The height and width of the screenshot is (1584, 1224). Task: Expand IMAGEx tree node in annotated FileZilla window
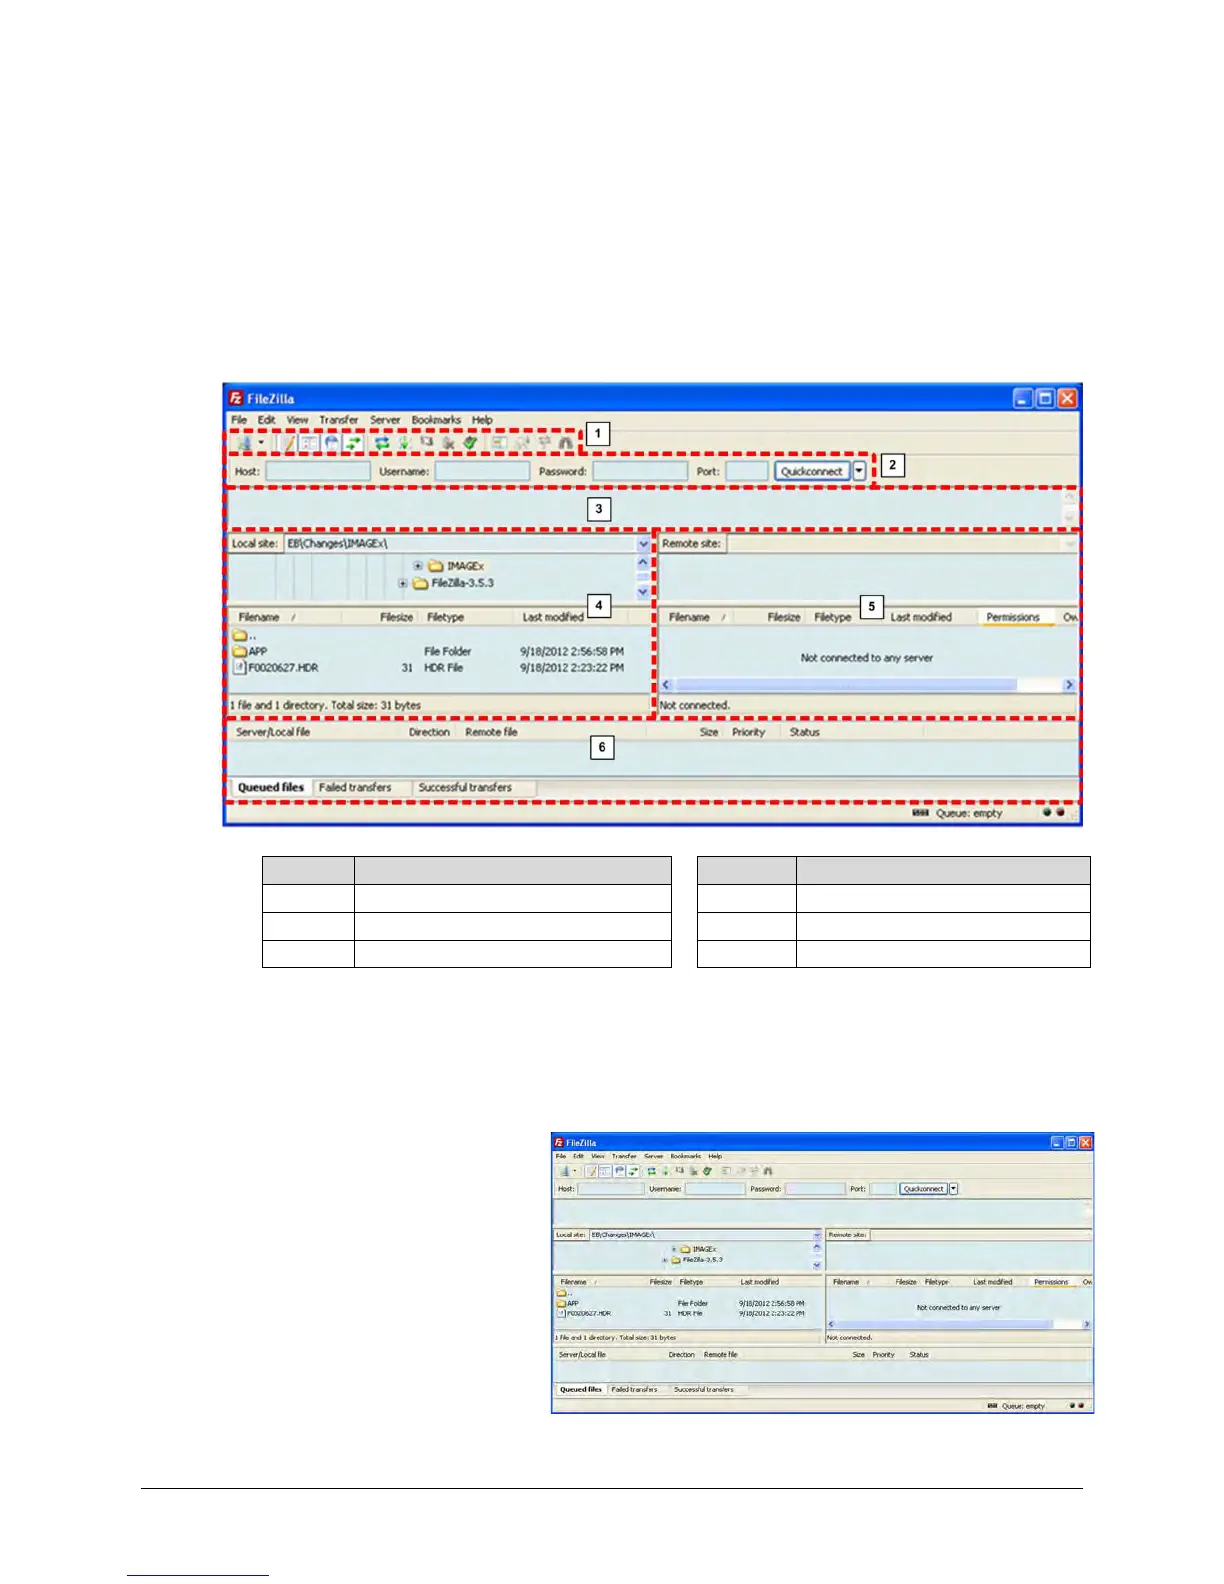tap(418, 566)
